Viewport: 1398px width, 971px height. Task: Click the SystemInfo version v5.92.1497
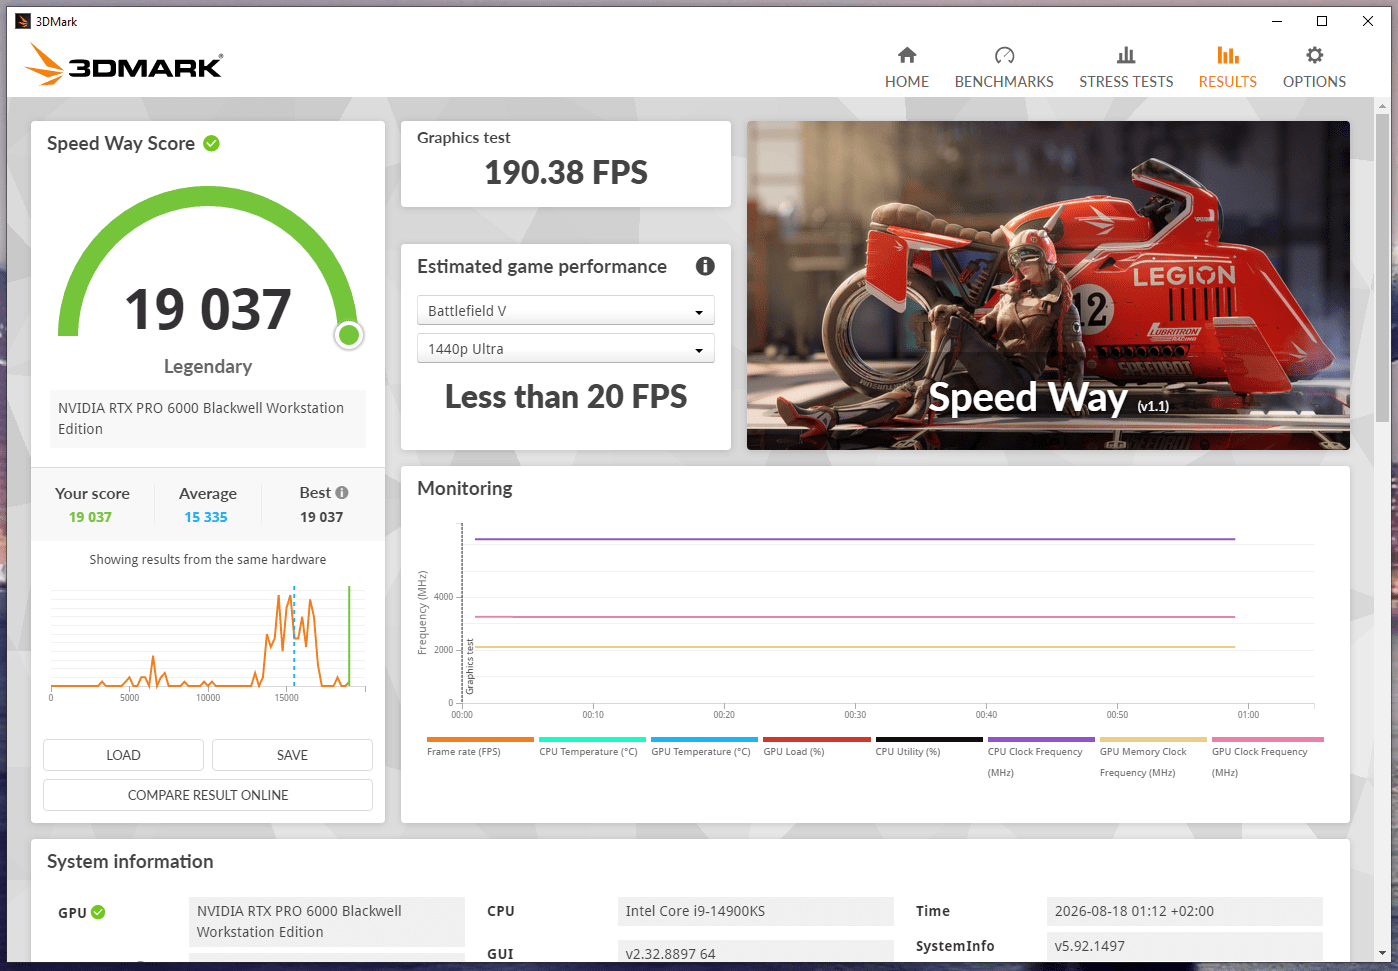click(1185, 946)
